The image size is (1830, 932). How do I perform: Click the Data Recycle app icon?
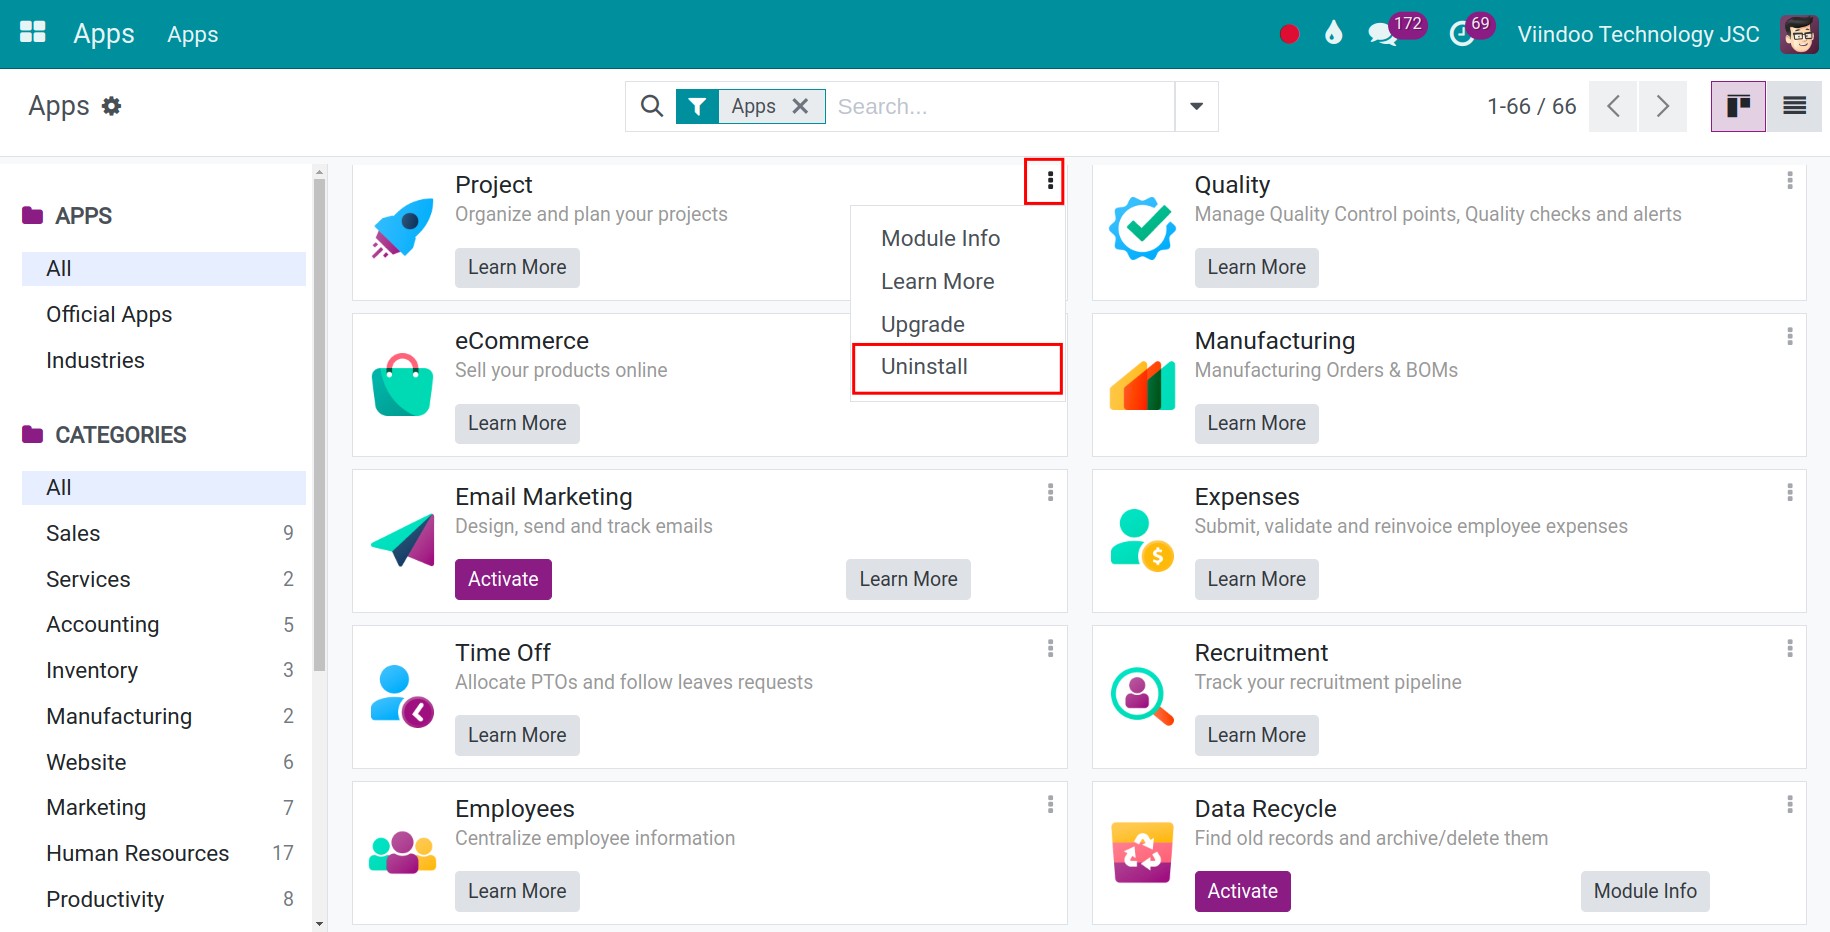pyautogui.click(x=1142, y=852)
